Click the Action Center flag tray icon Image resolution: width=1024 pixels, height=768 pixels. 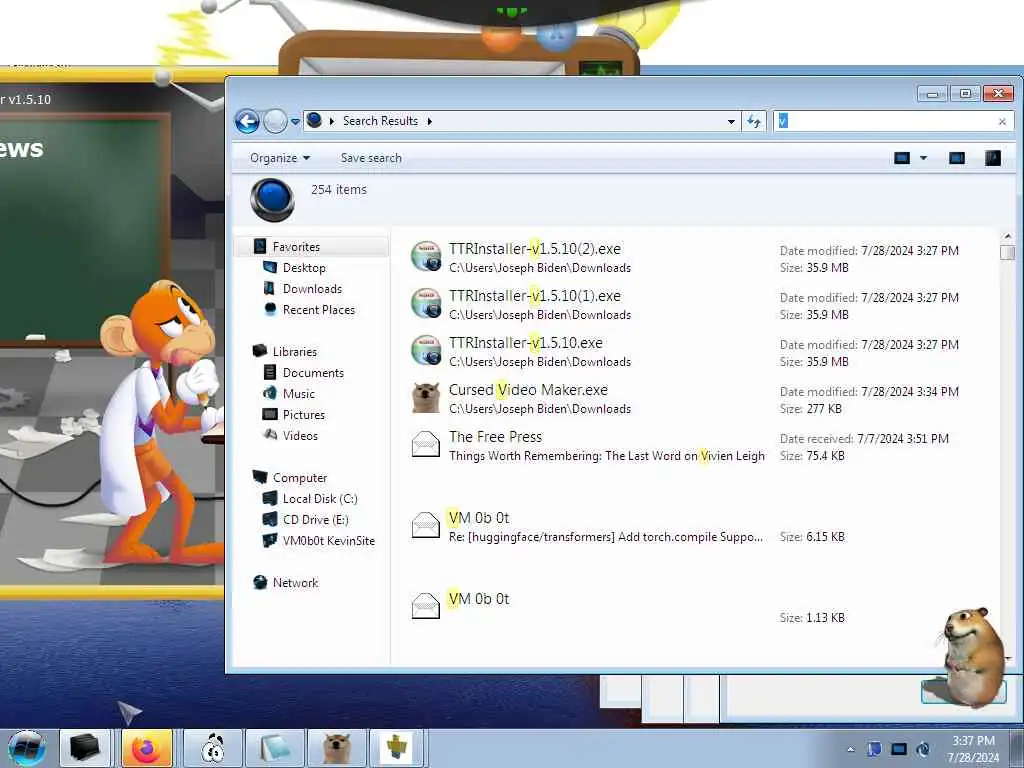[x=874, y=749]
